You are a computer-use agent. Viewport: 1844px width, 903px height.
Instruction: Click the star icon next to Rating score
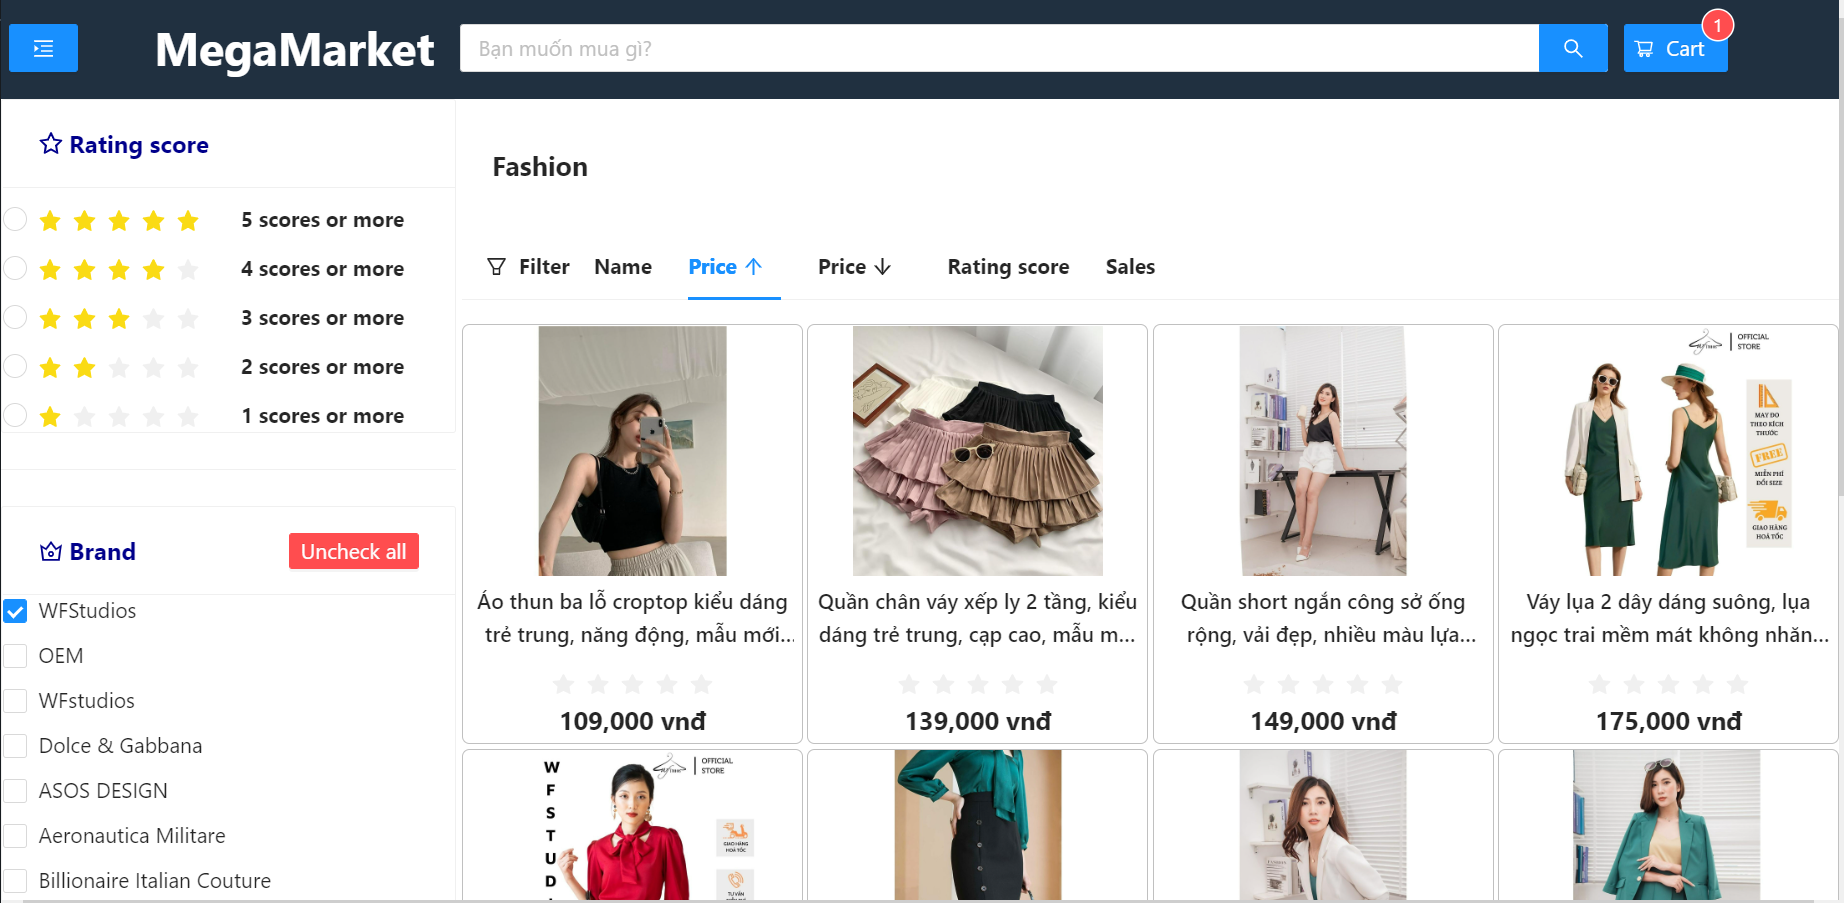click(50, 143)
